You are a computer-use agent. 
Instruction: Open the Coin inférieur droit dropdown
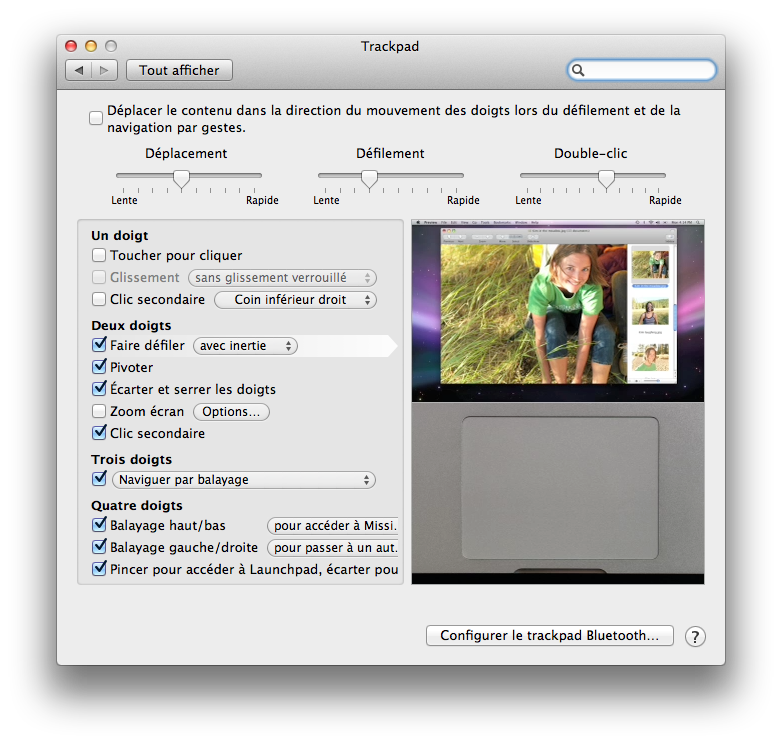(x=295, y=300)
